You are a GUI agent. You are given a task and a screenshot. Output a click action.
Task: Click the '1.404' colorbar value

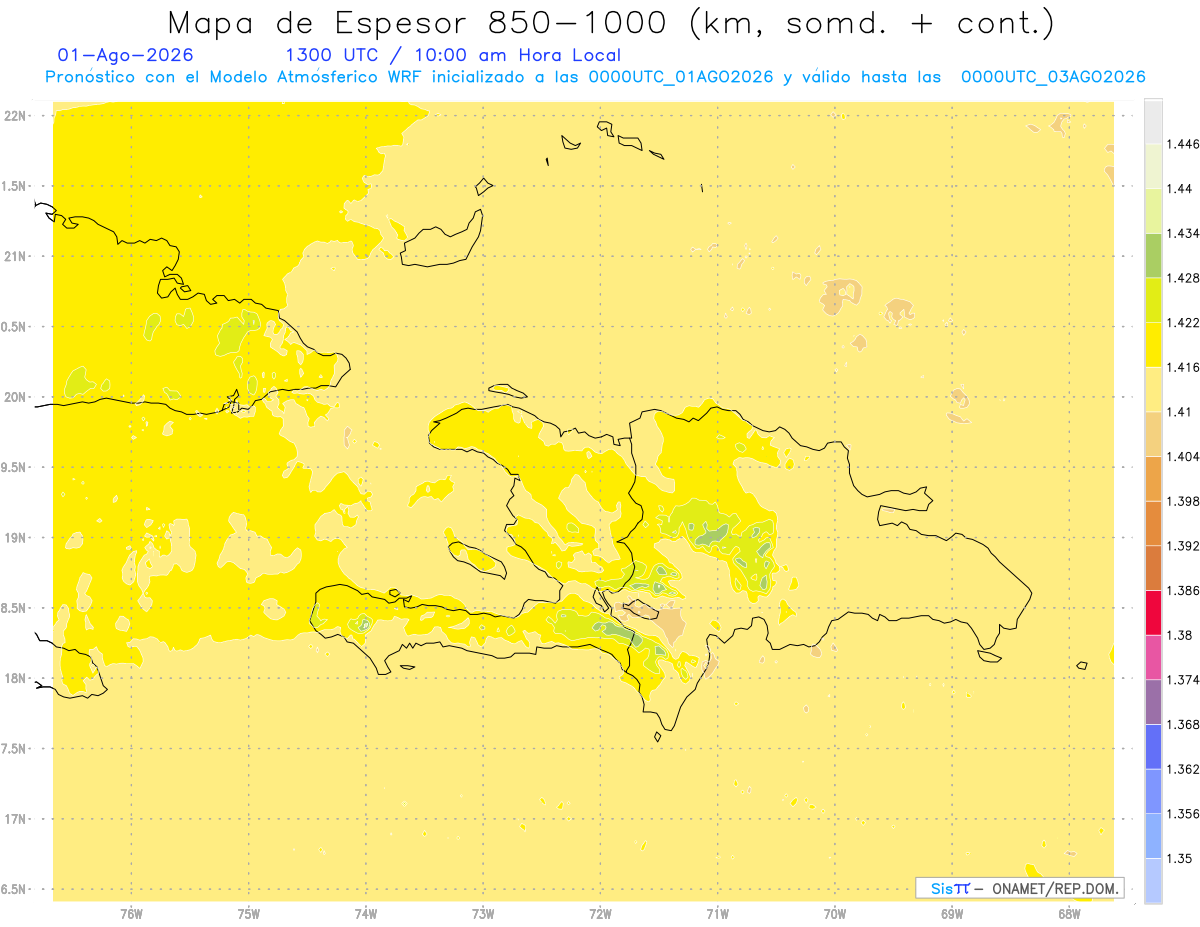1182,456
